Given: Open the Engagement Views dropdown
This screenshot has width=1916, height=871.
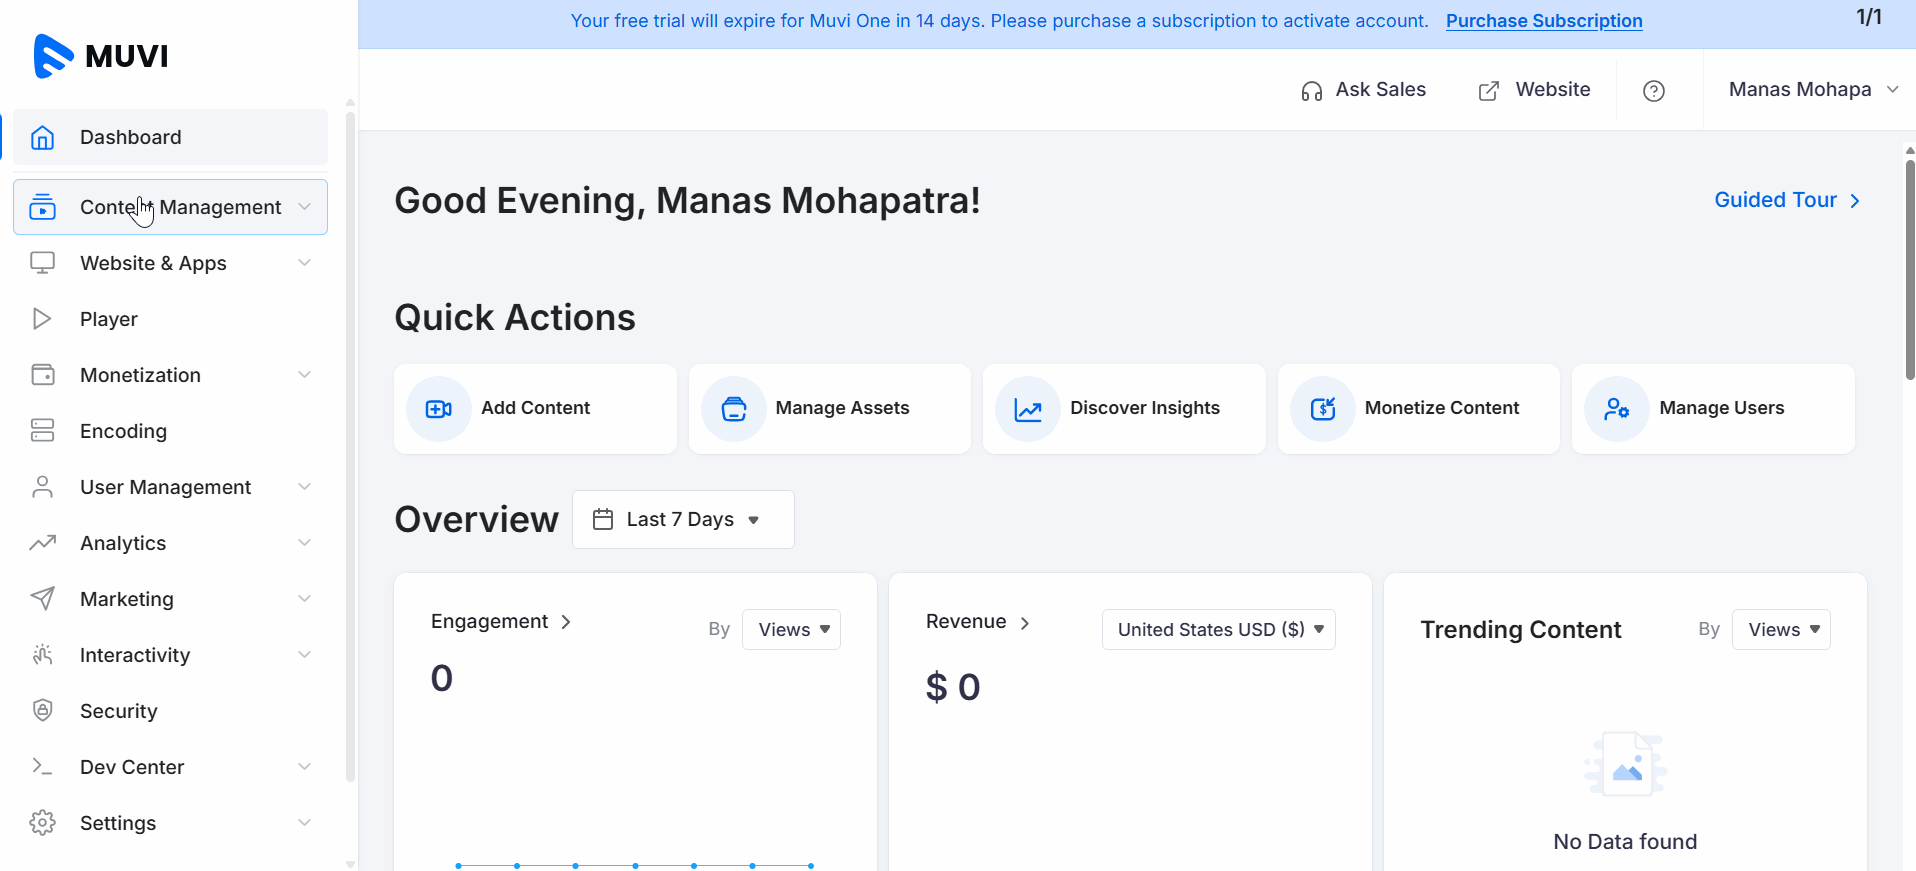Looking at the screenshot, I should pyautogui.click(x=791, y=630).
